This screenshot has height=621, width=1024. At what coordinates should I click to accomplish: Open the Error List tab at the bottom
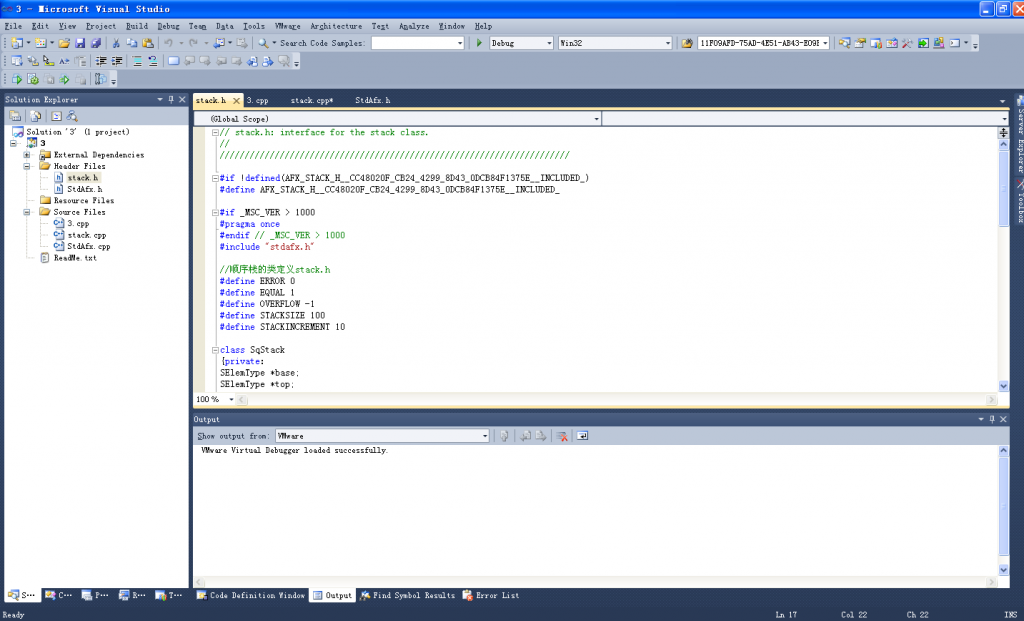pyautogui.click(x=491, y=595)
